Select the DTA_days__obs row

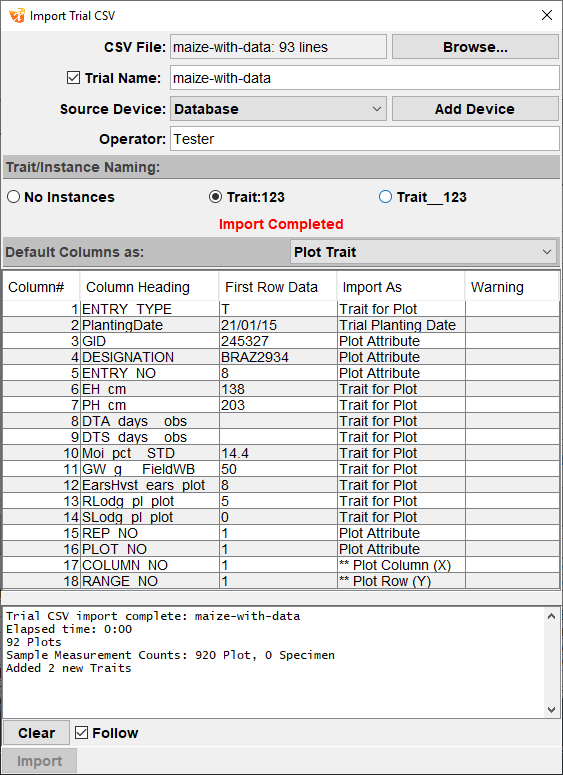click(x=281, y=421)
